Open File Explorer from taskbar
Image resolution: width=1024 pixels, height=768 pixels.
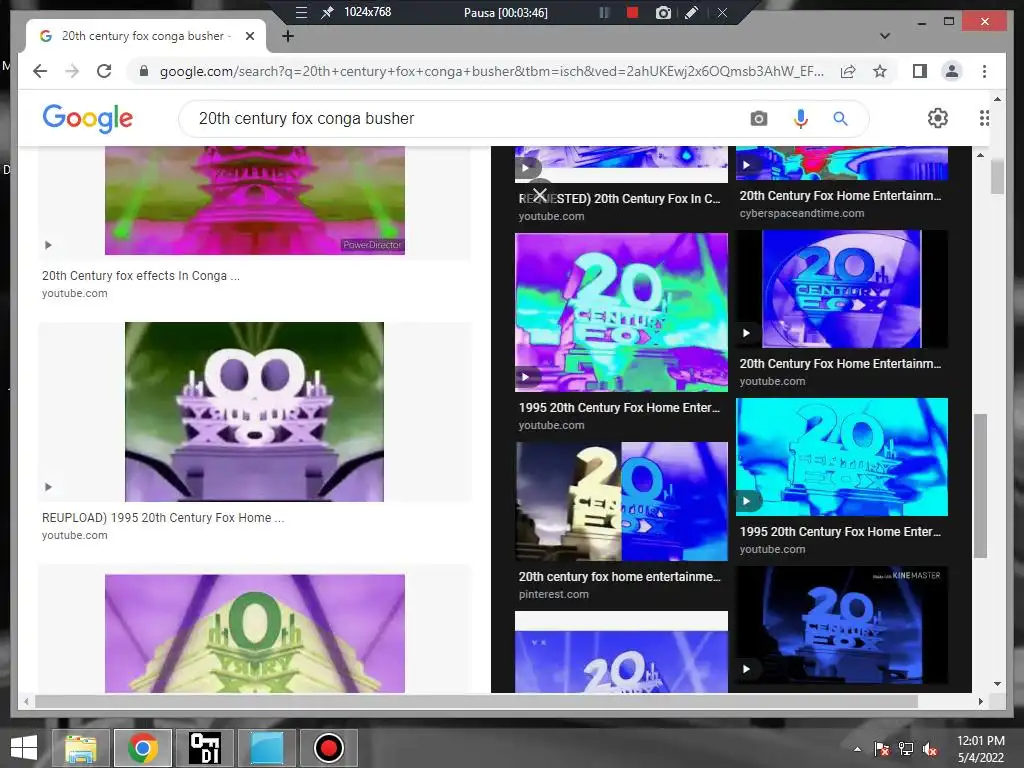coord(81,748)
